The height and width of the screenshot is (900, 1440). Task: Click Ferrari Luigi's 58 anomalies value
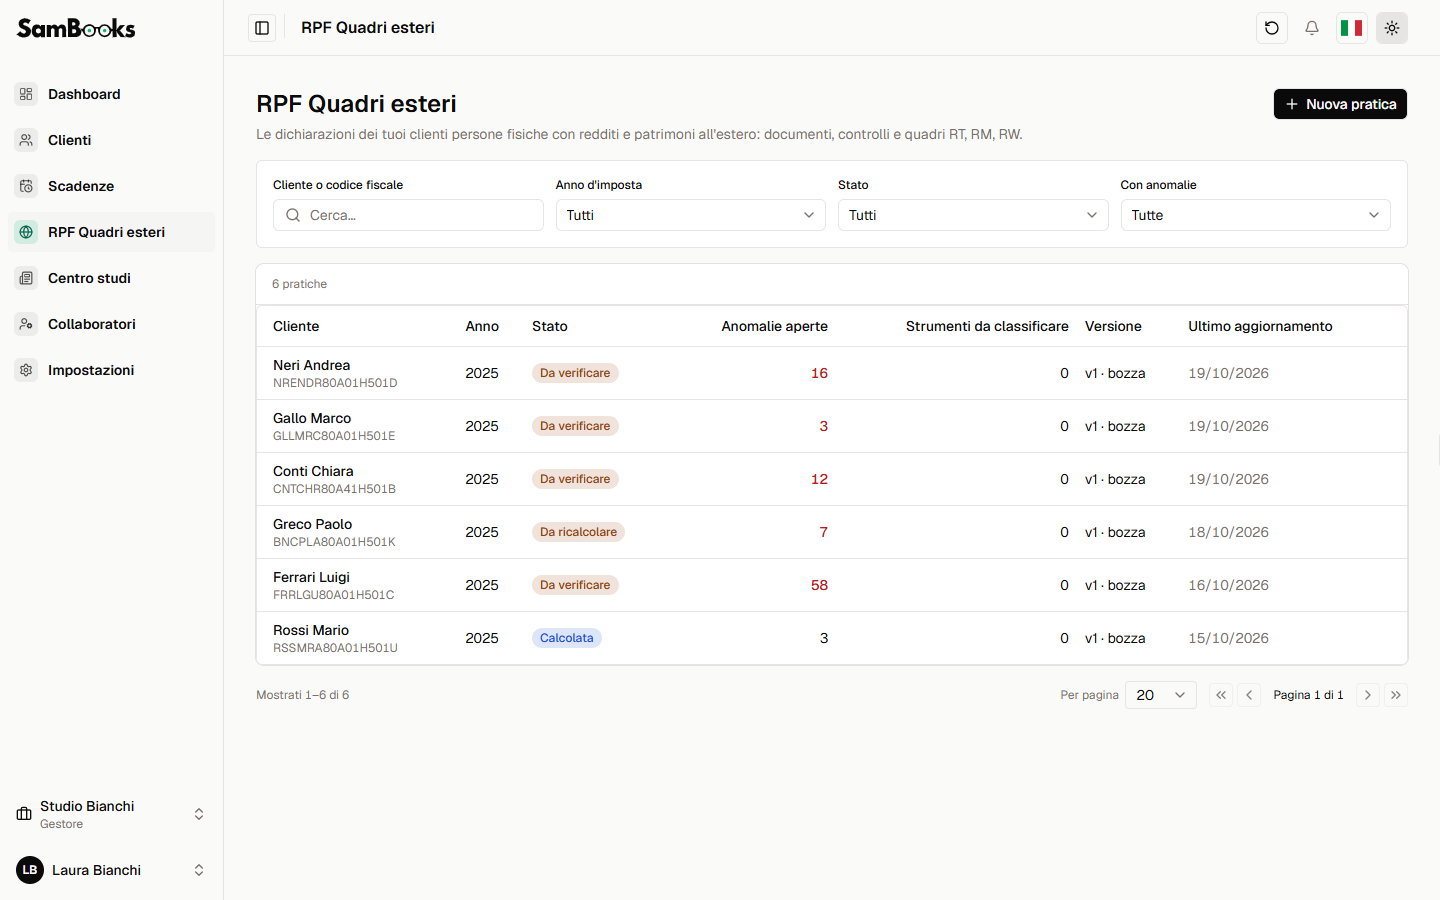[x=819, y=585]
